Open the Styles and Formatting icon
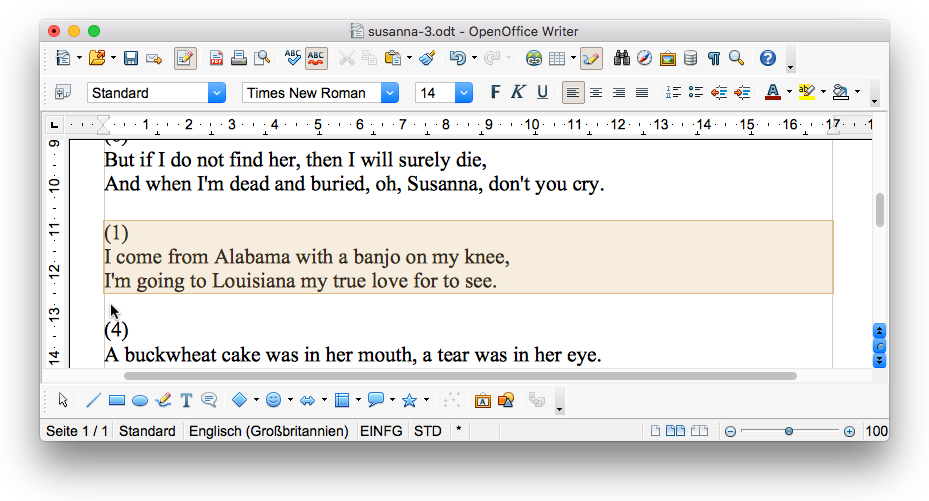 (63, 92)
